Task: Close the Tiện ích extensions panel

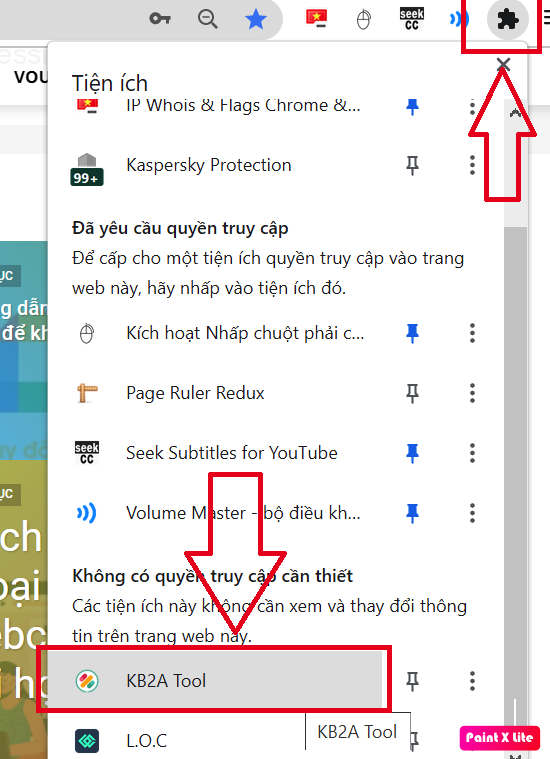Action: (x=504, y=64)
